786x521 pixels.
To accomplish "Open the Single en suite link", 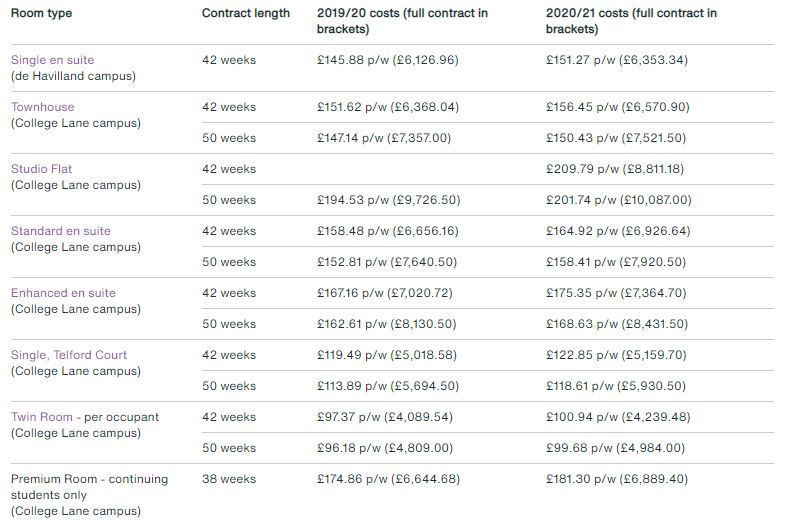I will [53, 60].
